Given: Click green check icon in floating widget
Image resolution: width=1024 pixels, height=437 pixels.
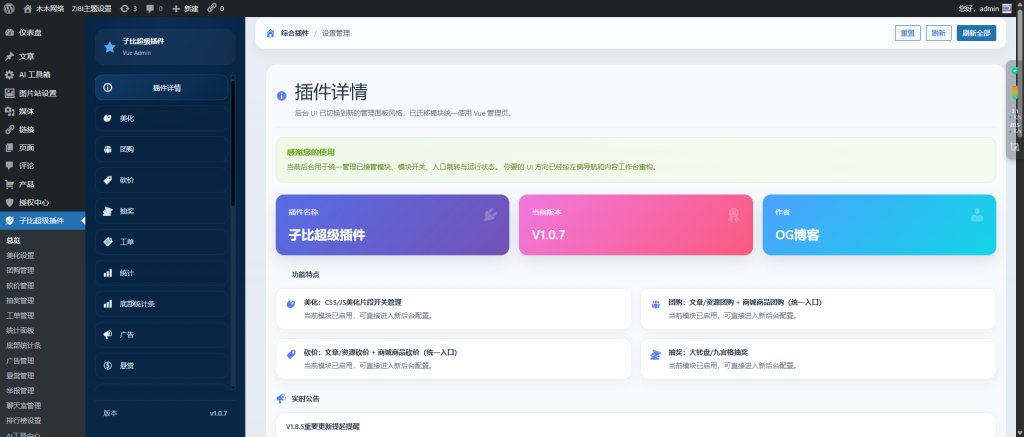Looking at the screenshot, I should click(1015, 71).
